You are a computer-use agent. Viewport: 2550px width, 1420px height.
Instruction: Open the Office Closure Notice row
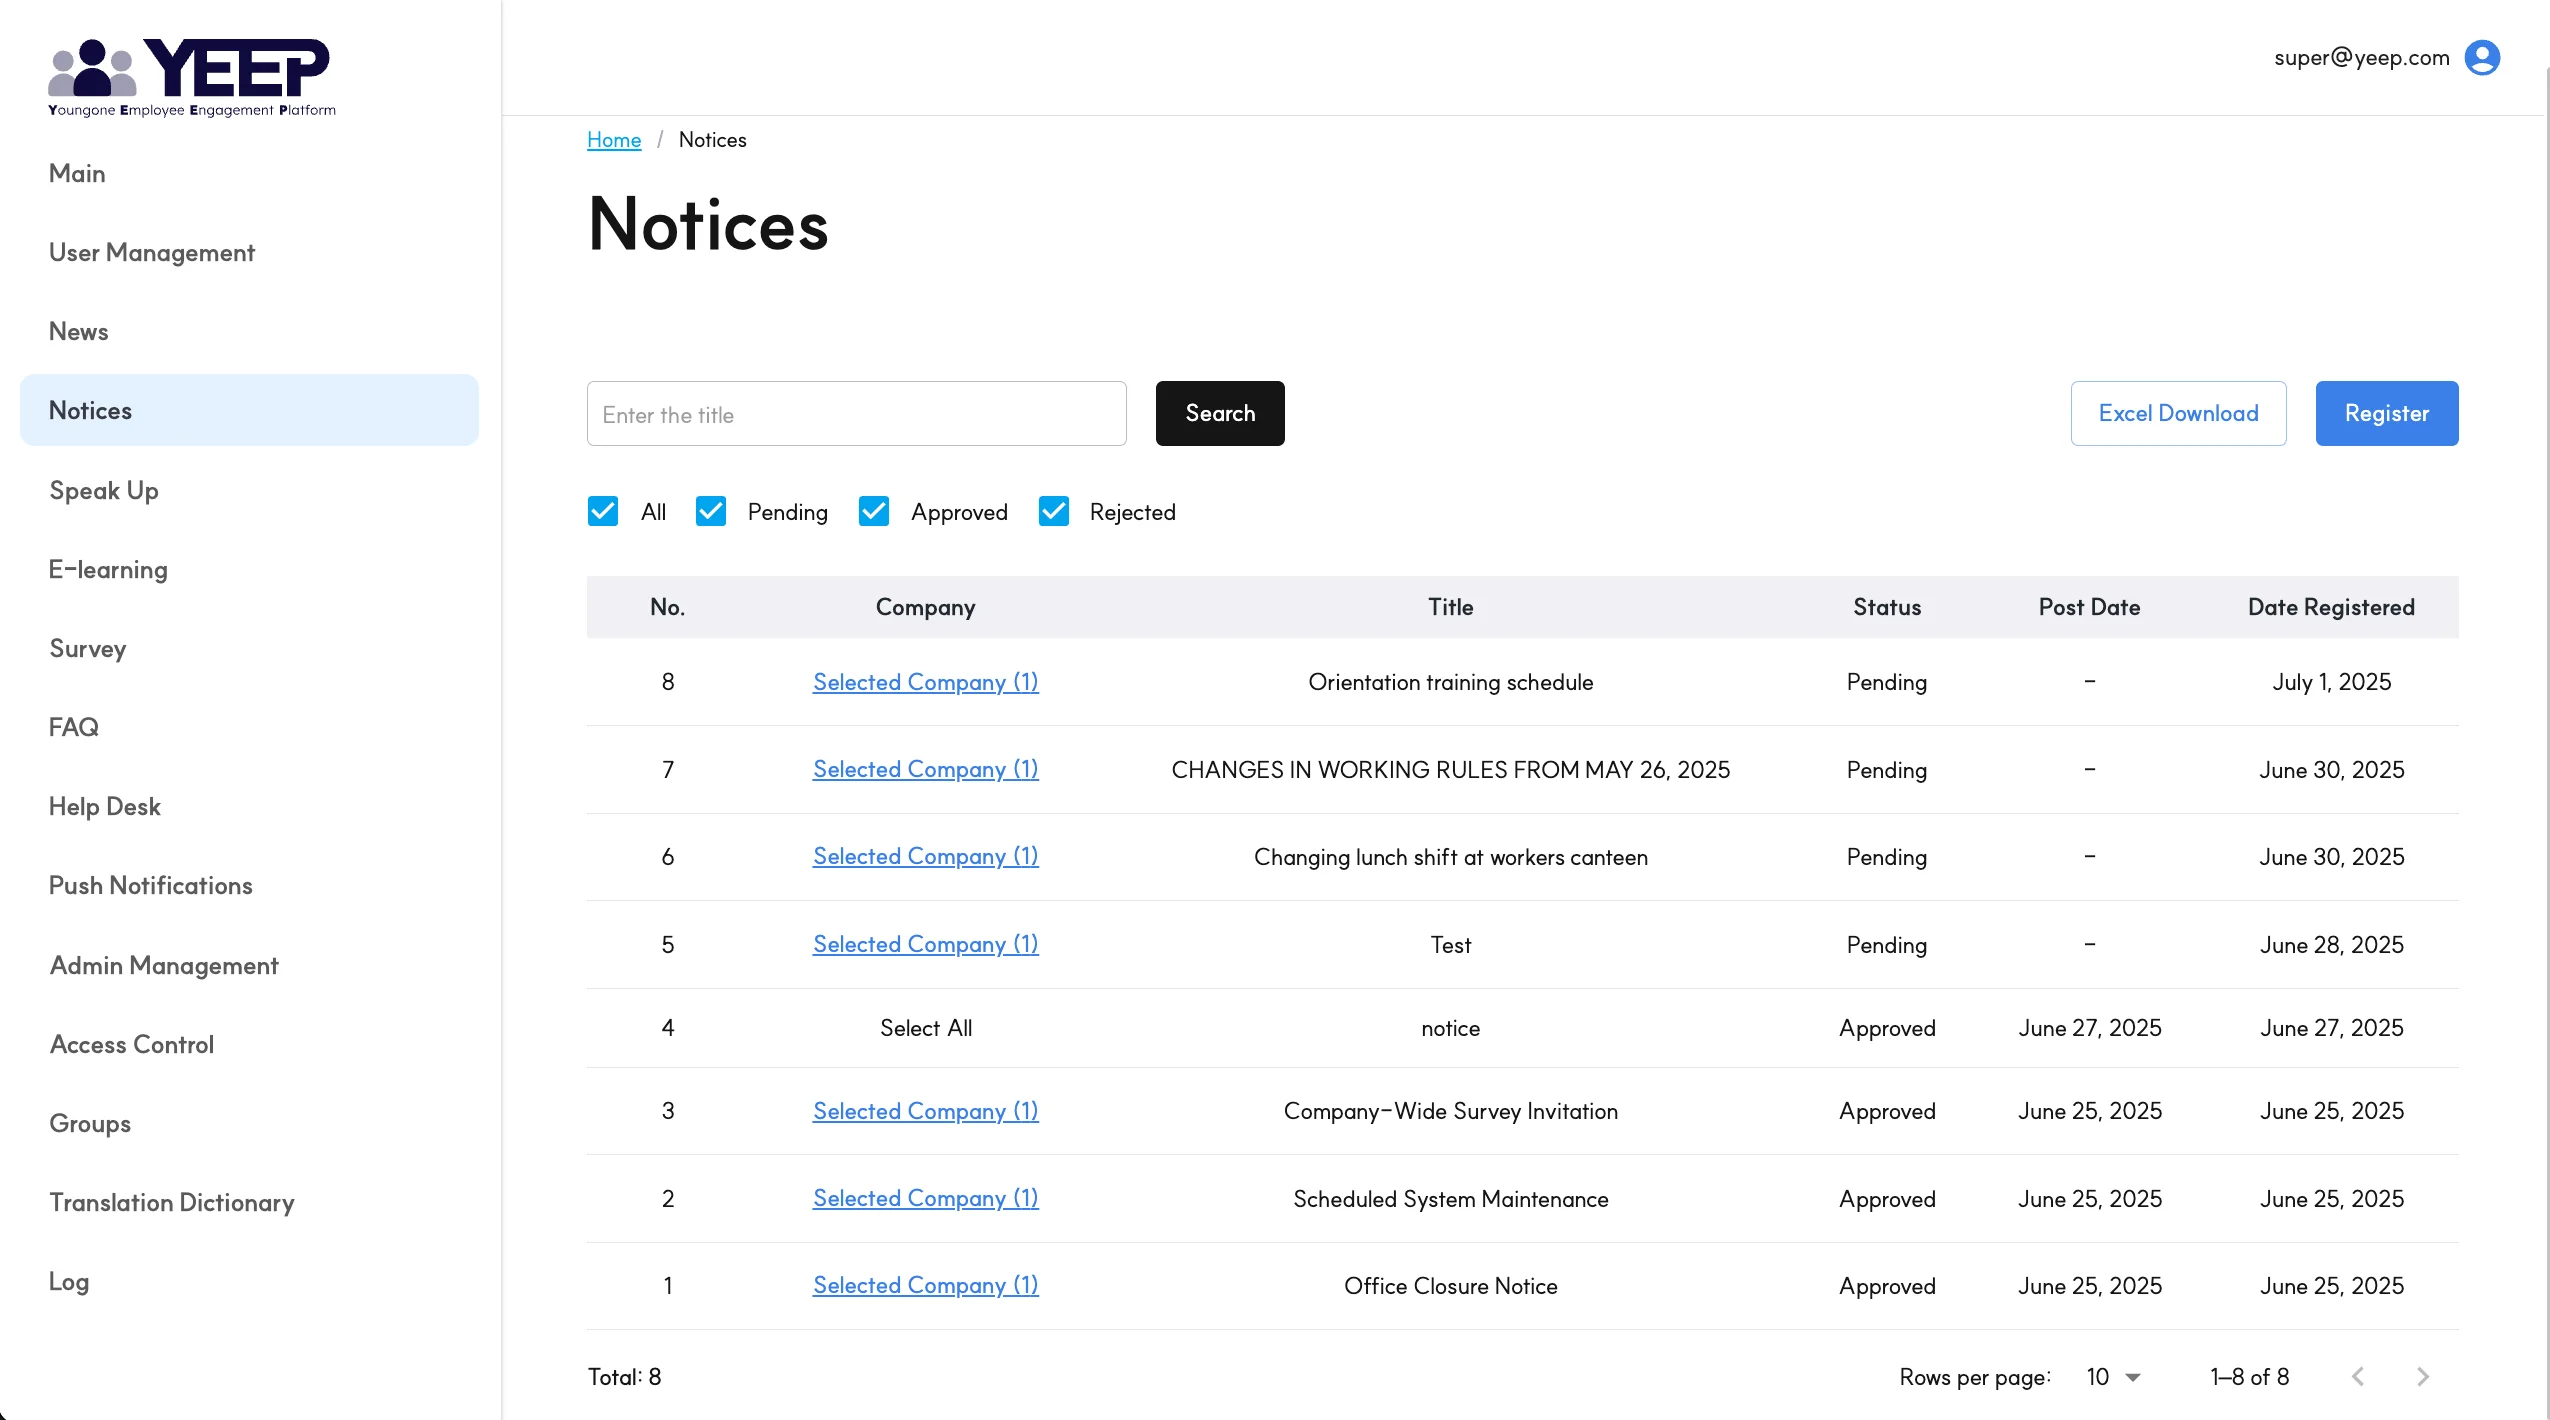point(1450,1286)
